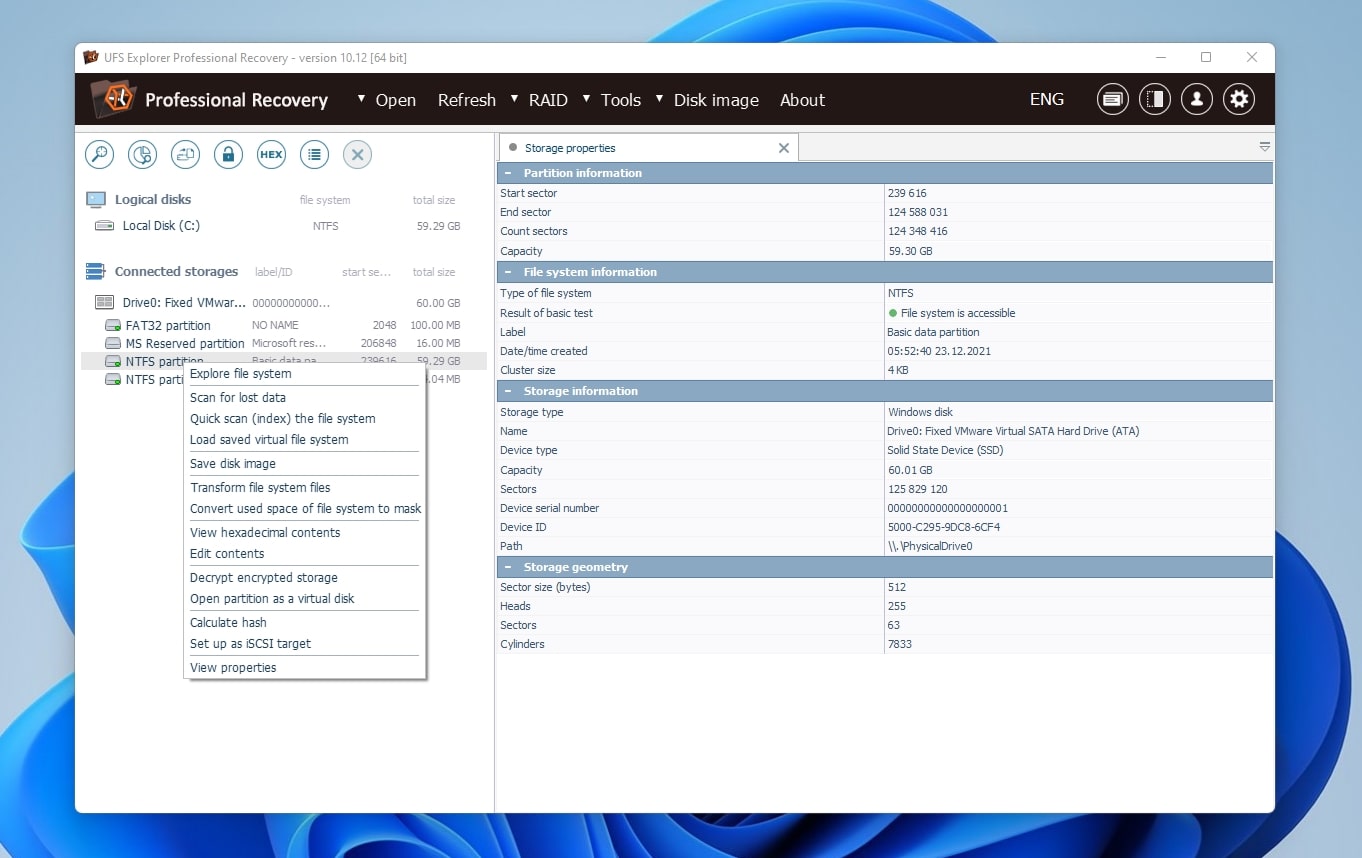Click the pie-chart partition manager icon
Image resolution: width=1362 pixels, height=858 pixels.
[x=143, y=154]
